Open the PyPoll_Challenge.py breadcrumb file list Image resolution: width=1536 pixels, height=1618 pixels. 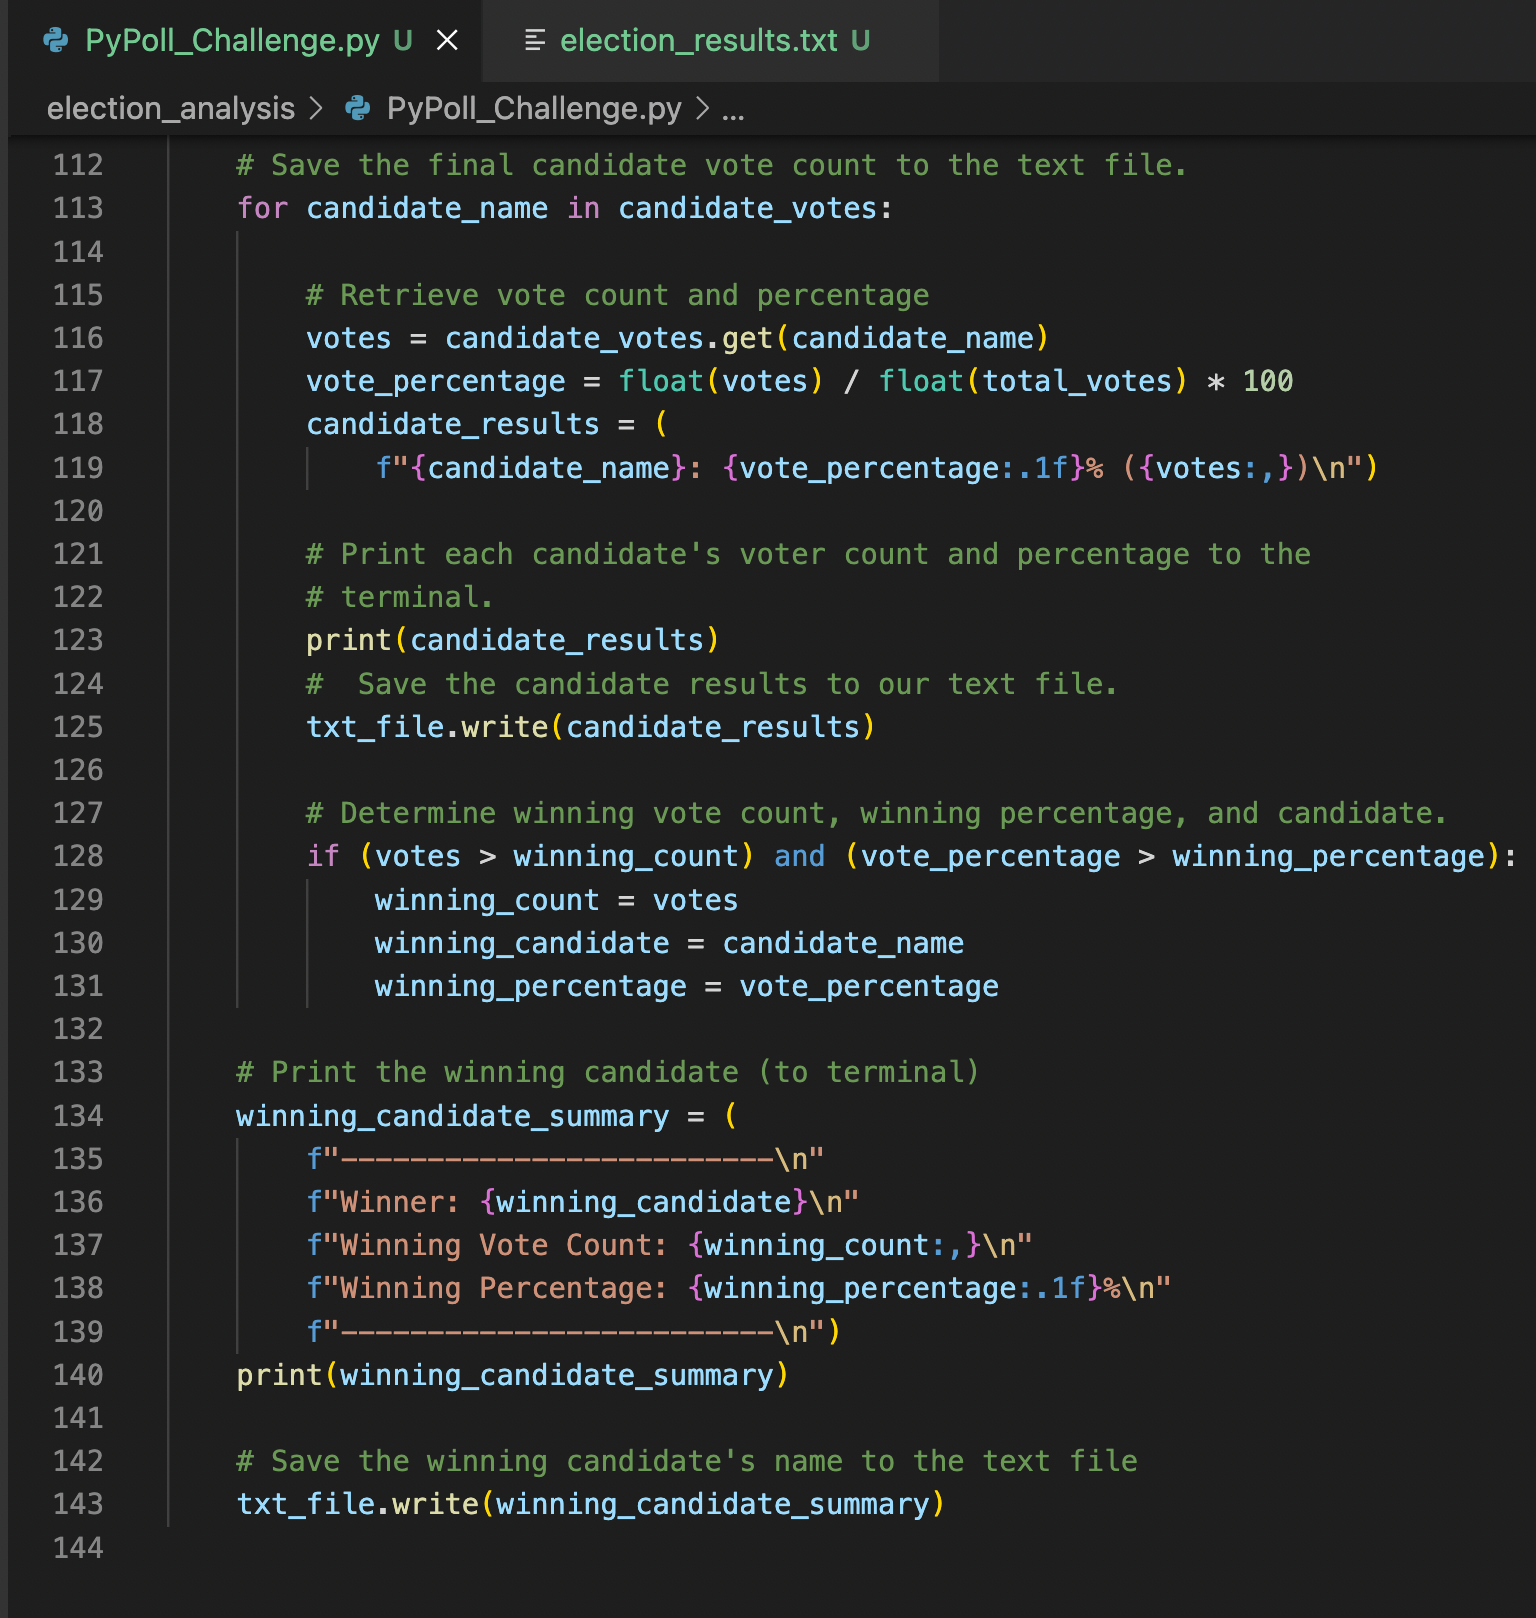534,108
